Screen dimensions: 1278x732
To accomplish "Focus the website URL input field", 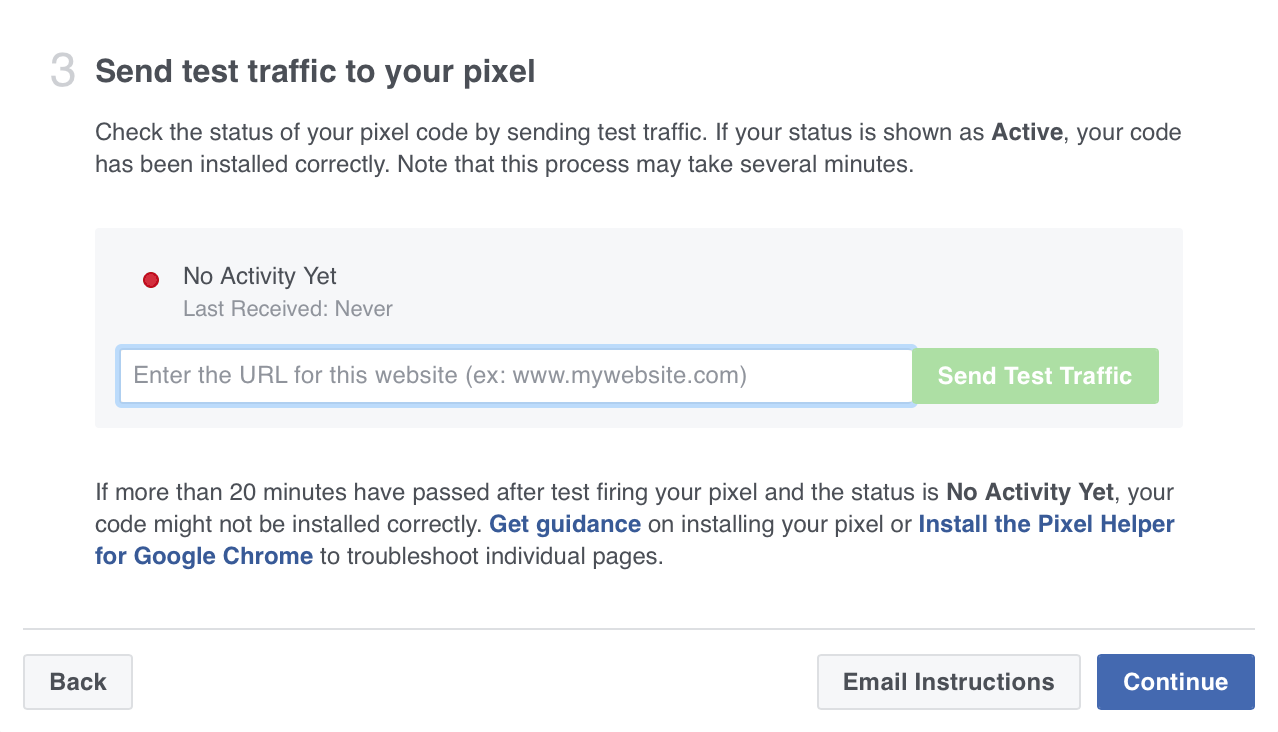I will (515, 376).
